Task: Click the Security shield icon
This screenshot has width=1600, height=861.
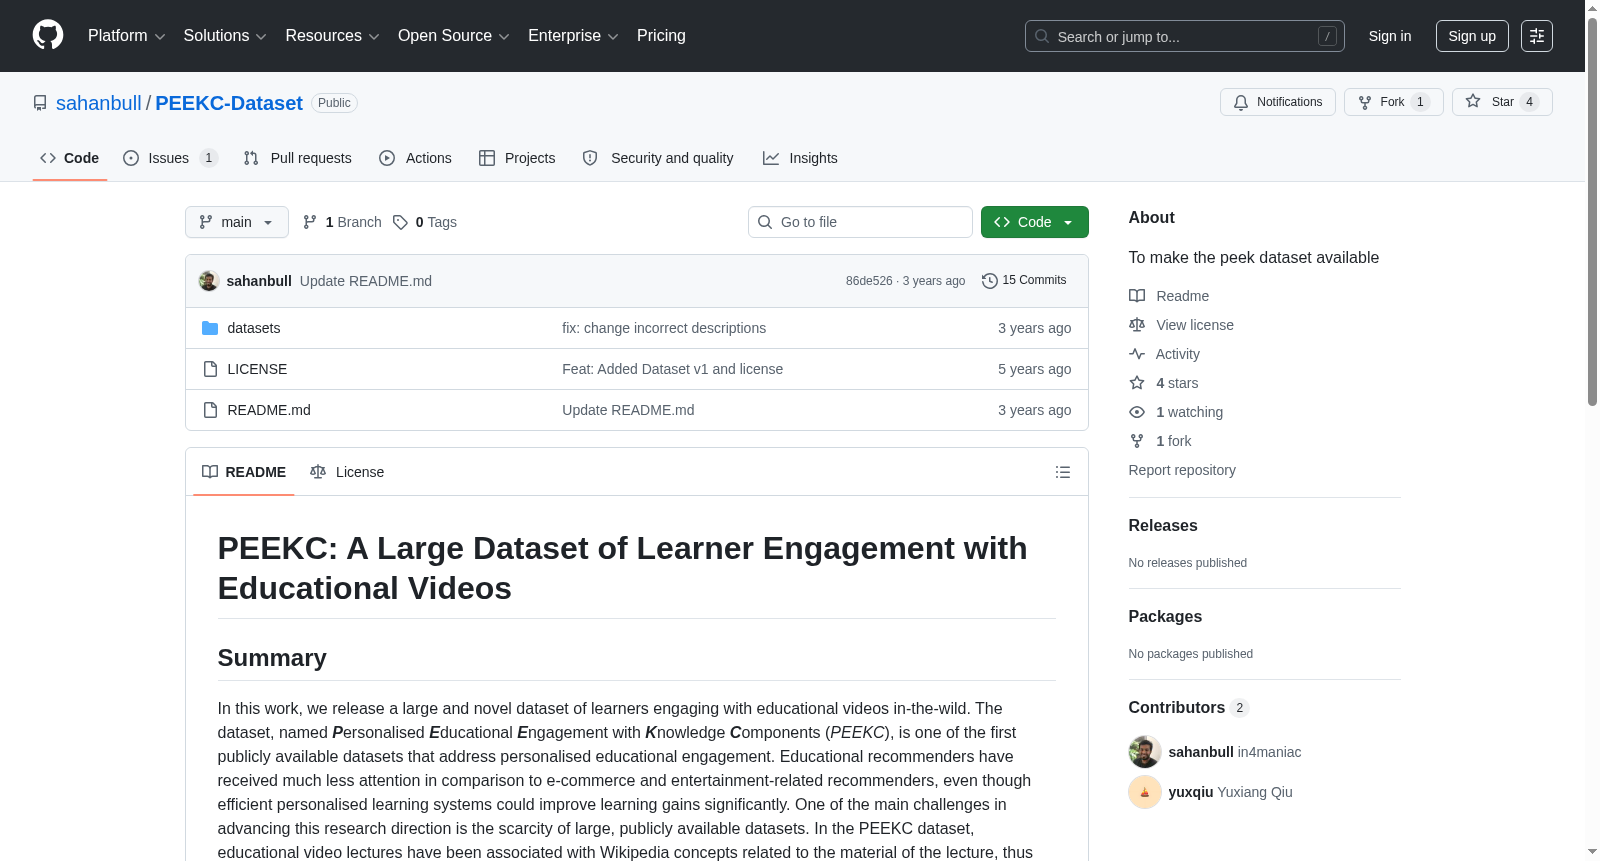Action: pyautogui.click(x=590, y=158)
